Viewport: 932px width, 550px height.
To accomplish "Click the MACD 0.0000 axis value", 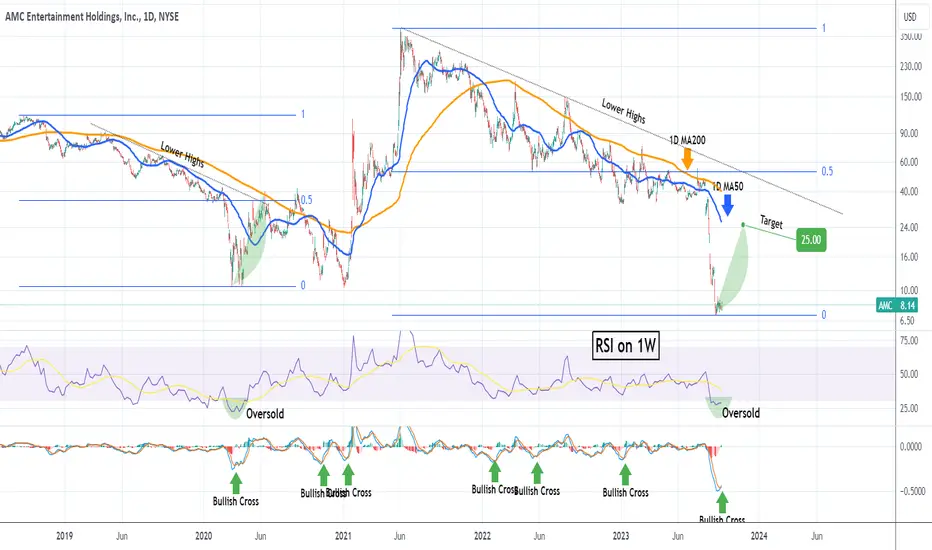I will [911, 447].
